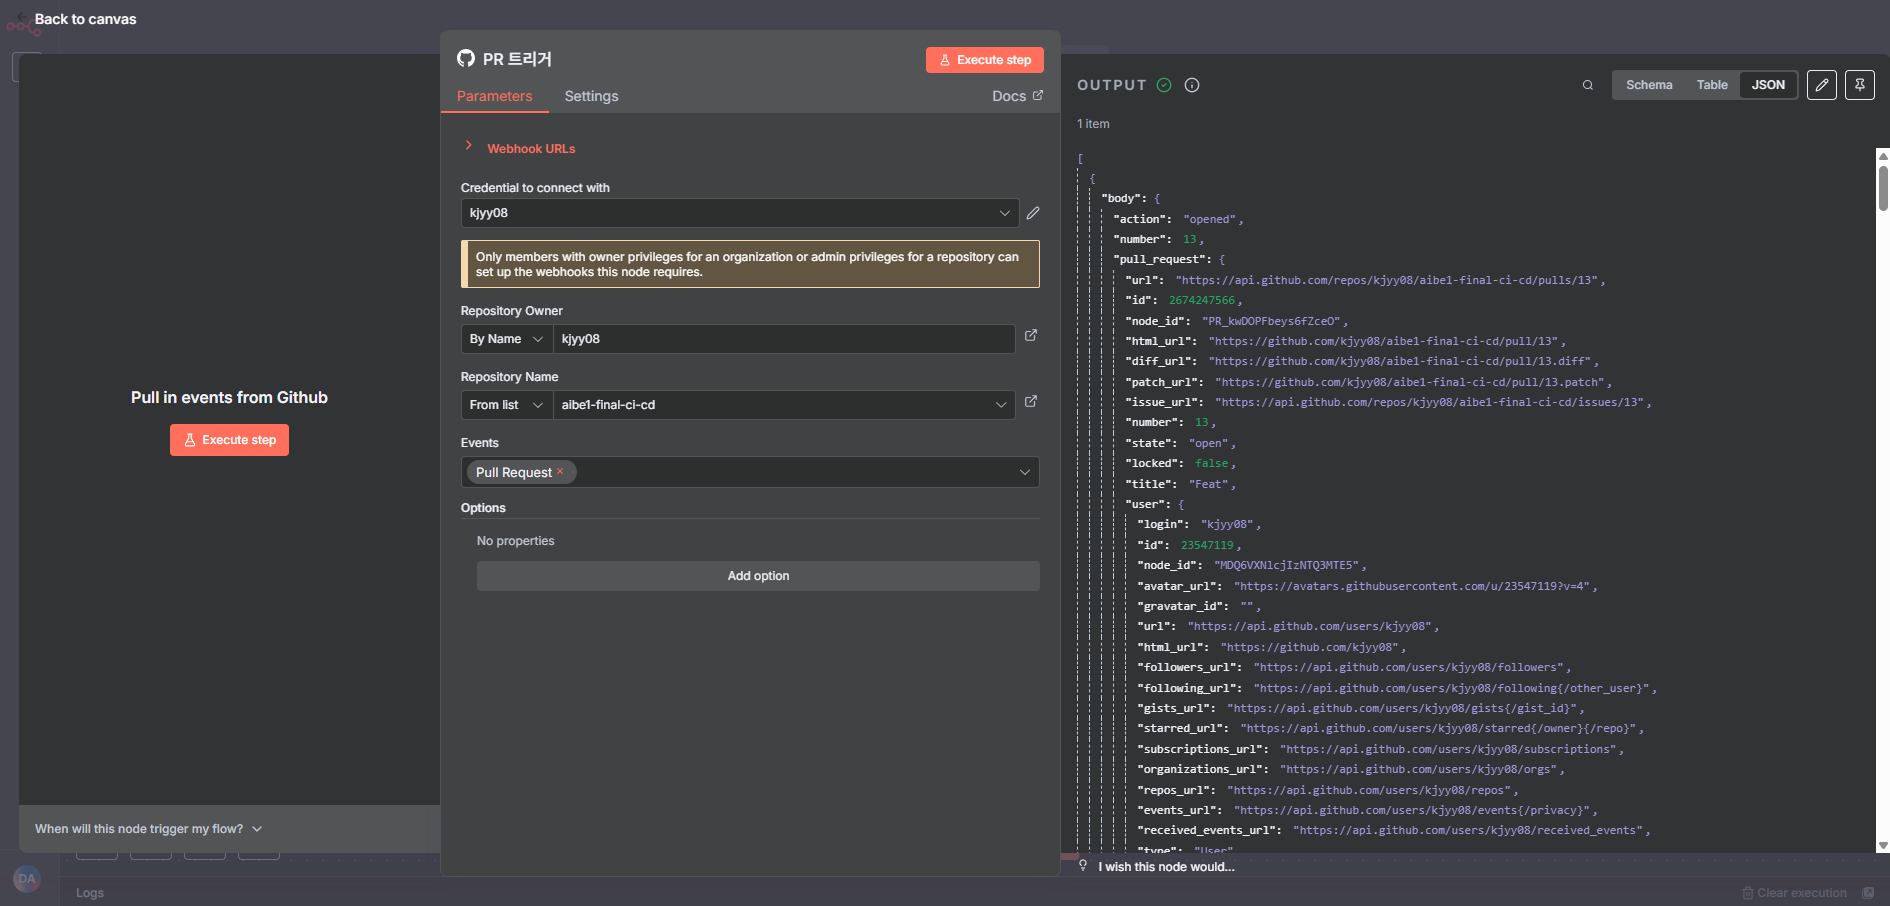
Task: Show output info icon details
Action: [x=1192, y=85]
